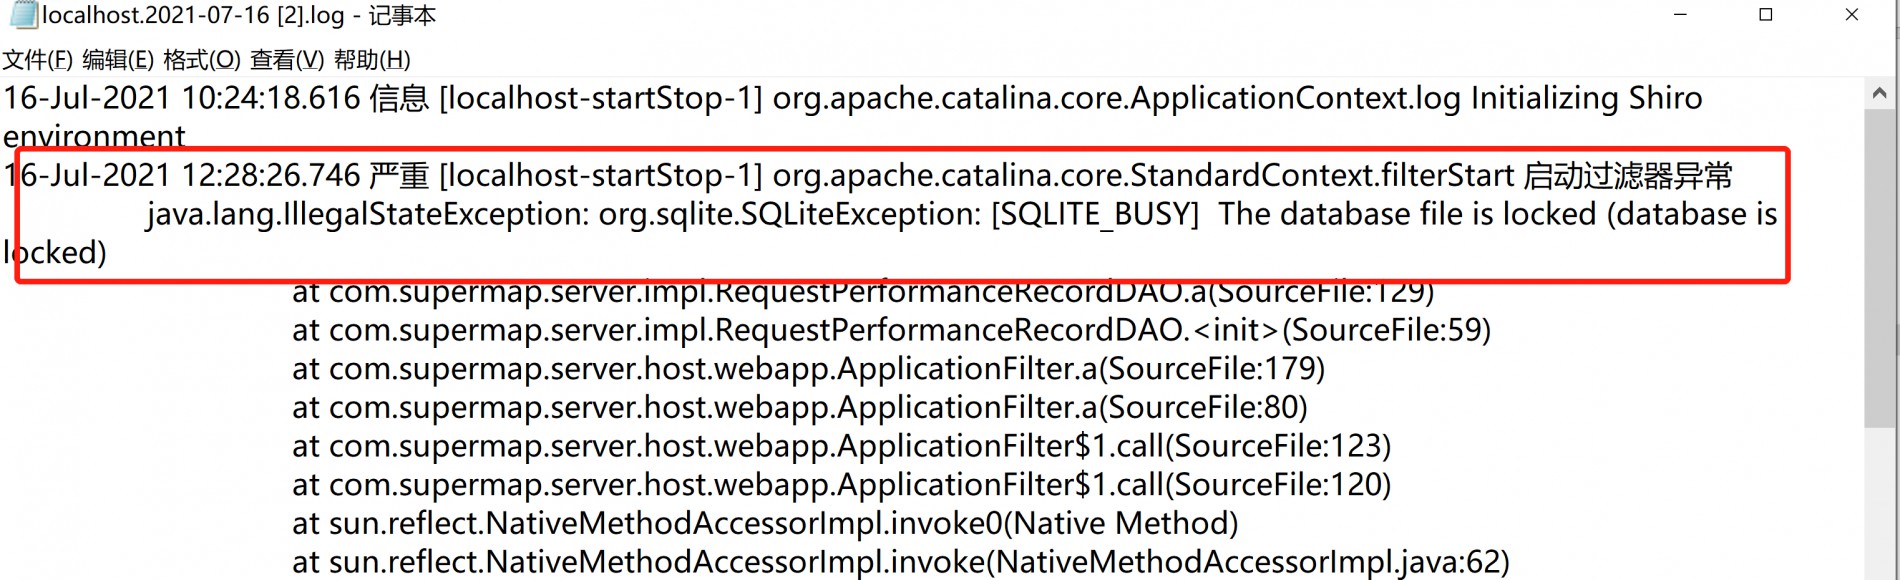Open the 编辑(E) menu
This screenshot has height=580, width=1900.
118,60
